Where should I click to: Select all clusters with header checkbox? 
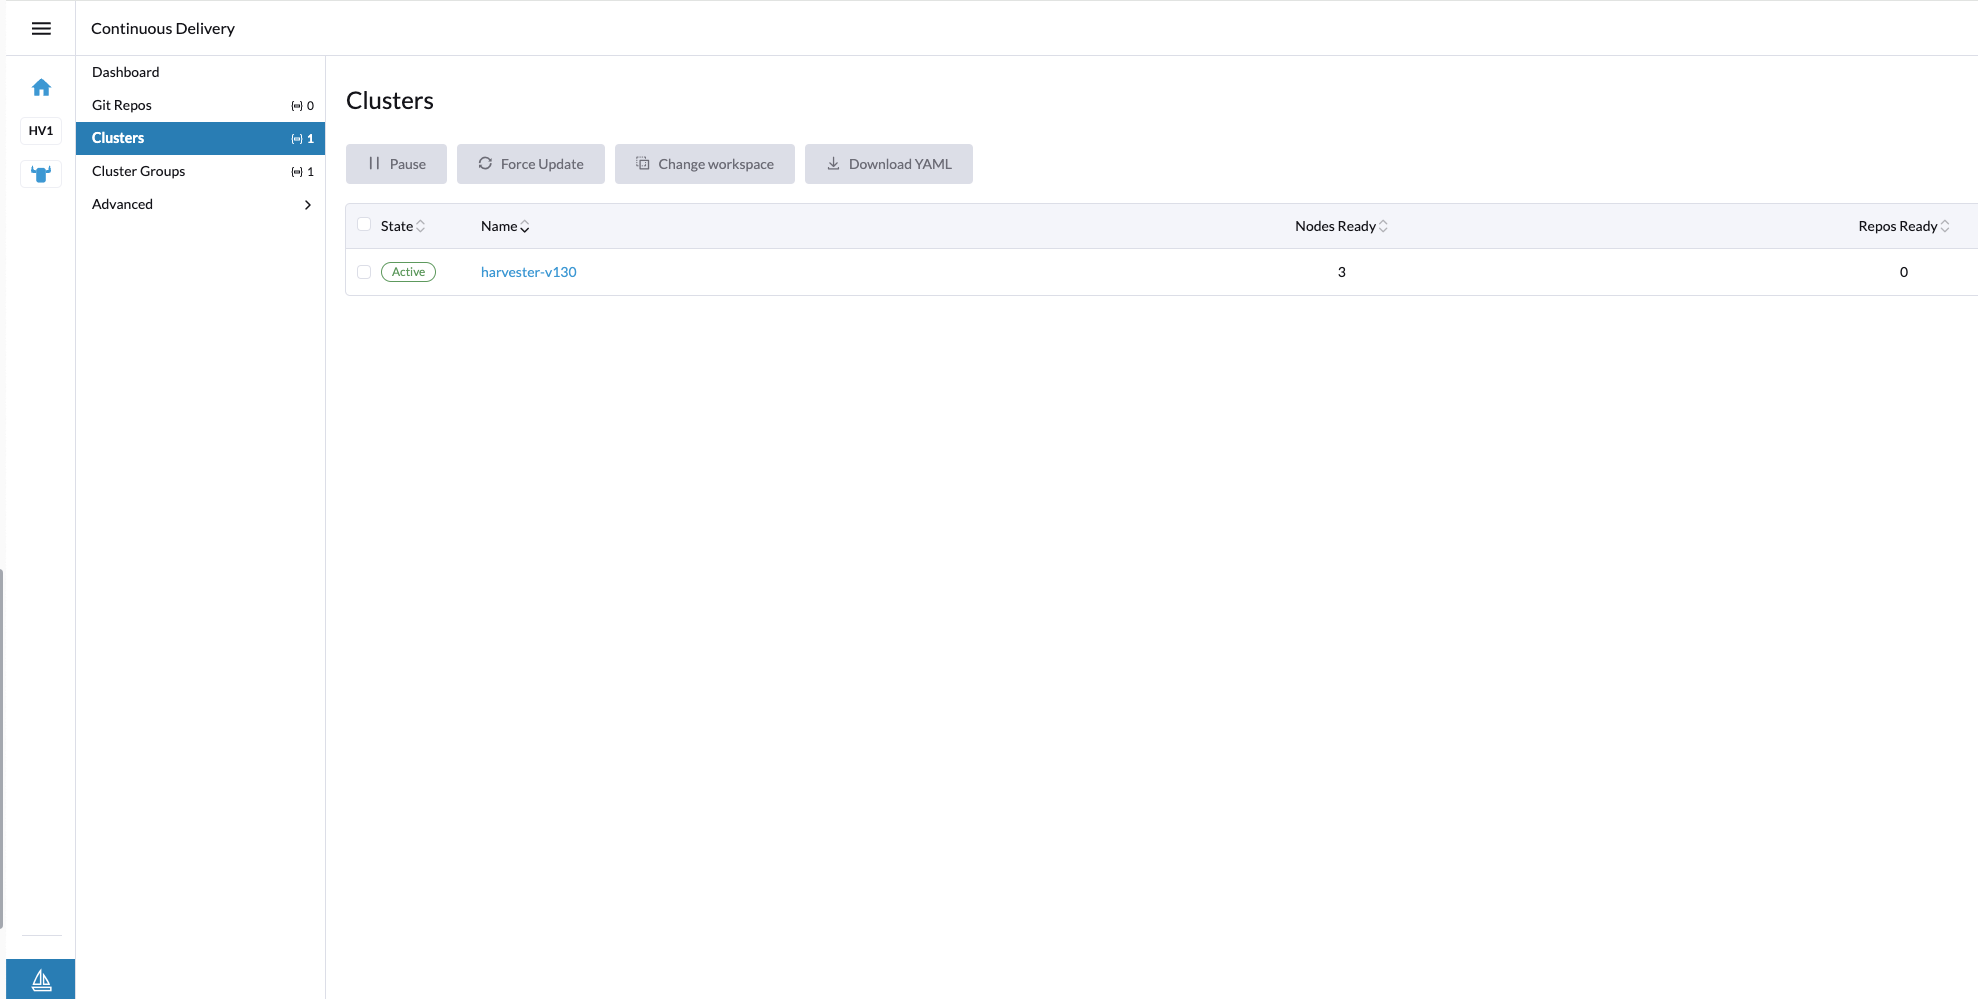tap(364, 224)
